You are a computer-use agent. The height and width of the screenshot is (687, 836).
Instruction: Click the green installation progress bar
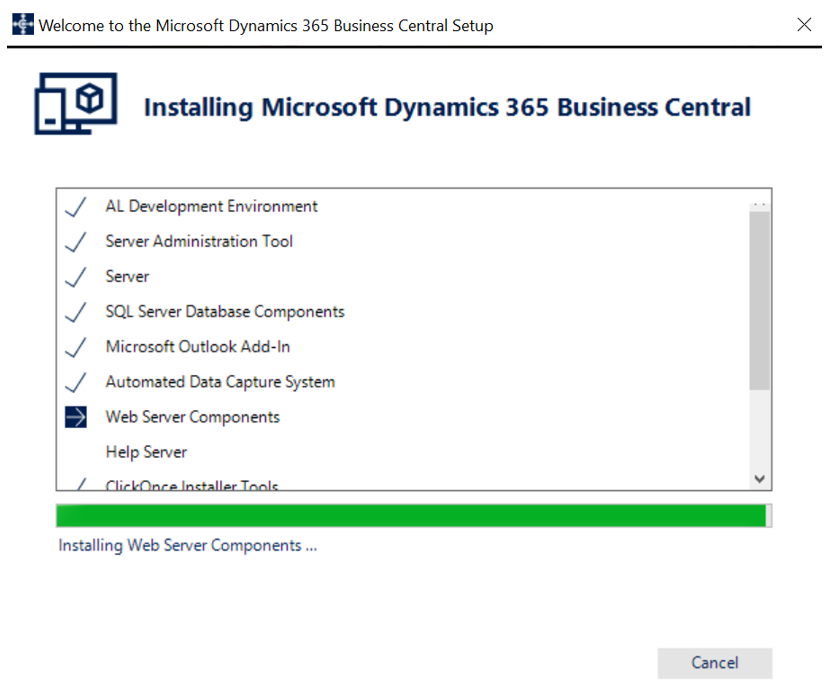click(x=414, y=515)
